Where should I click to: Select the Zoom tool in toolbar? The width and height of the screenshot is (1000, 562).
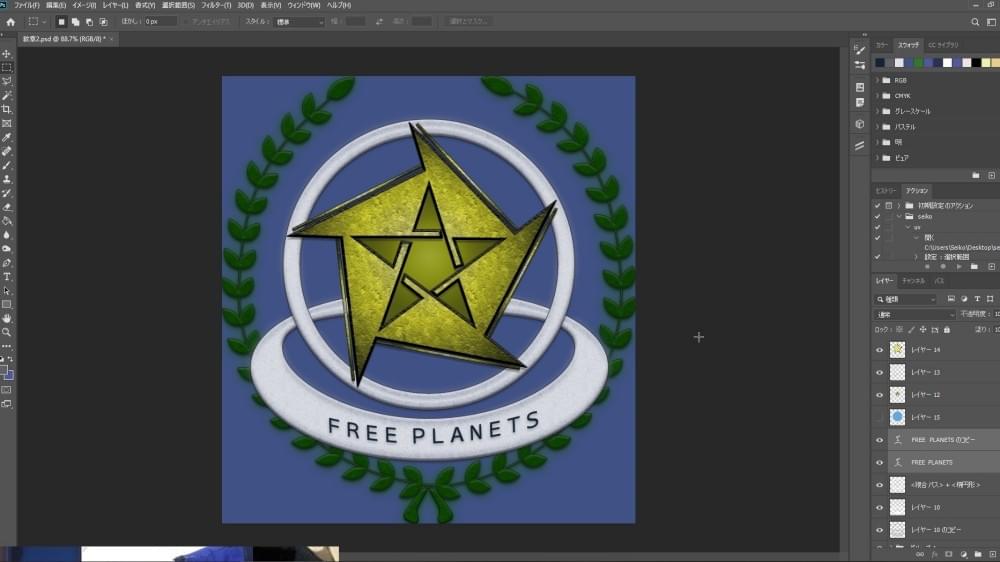6,332
